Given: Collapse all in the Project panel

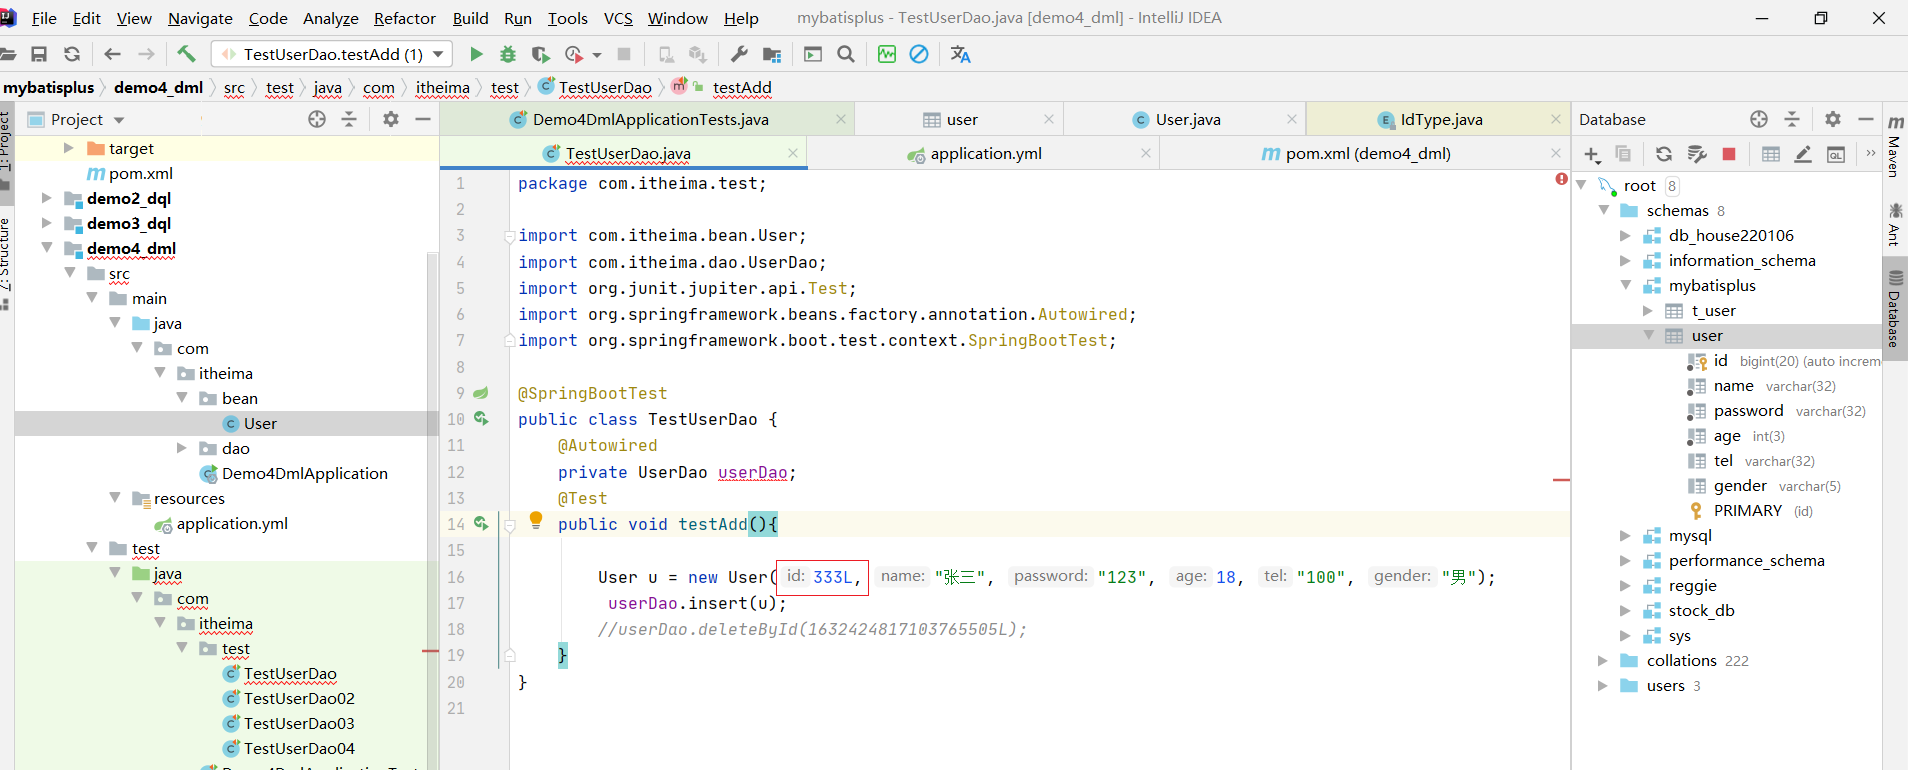Looking at the screenshot, I should click(x=349, y=119).
